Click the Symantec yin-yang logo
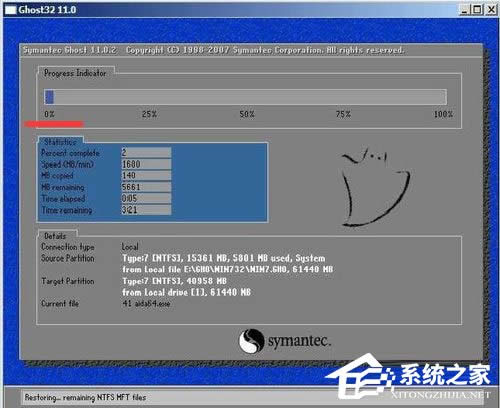500x408 pixels. [x=251, y=341]
